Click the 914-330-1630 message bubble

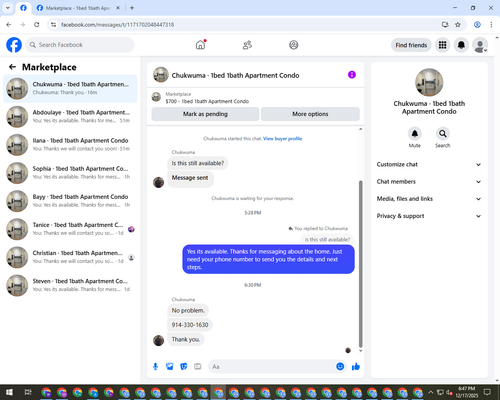(x=190, y=325)
